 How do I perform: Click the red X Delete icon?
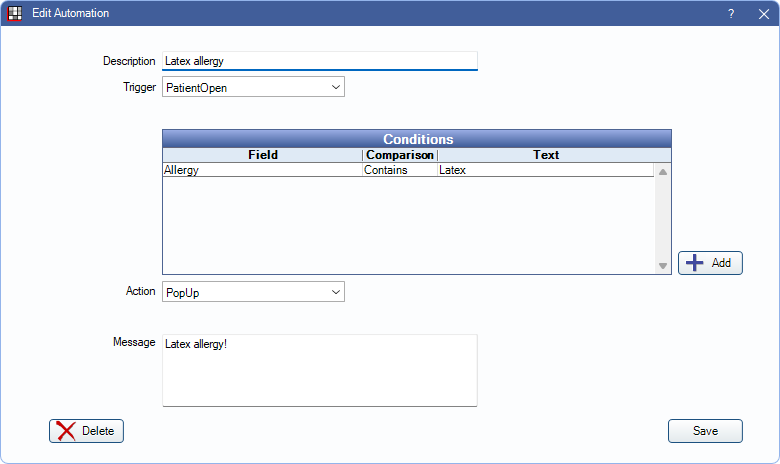(x=66, y=431)
